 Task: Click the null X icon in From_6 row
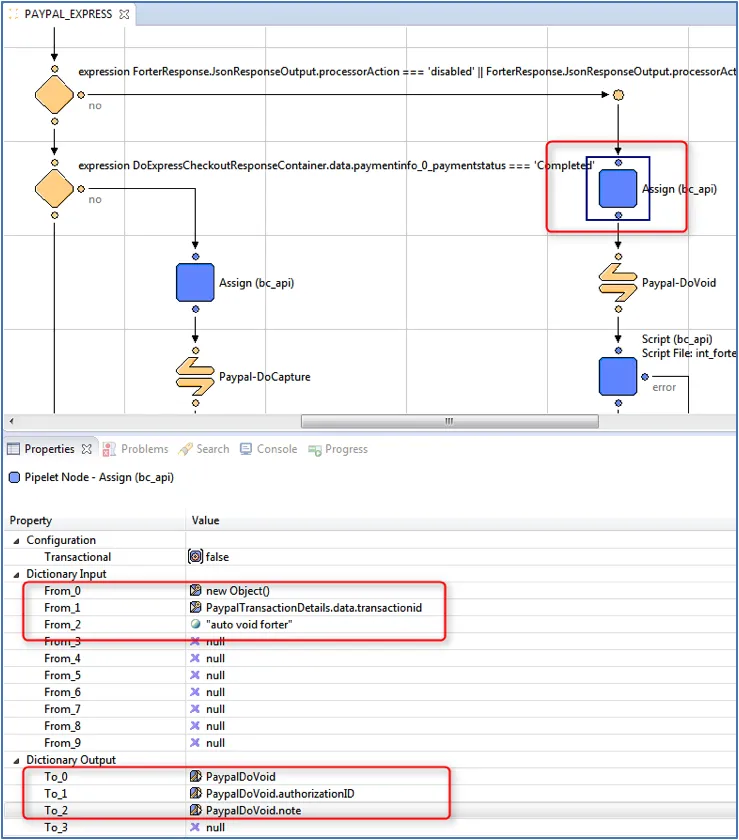pos(195,692)
